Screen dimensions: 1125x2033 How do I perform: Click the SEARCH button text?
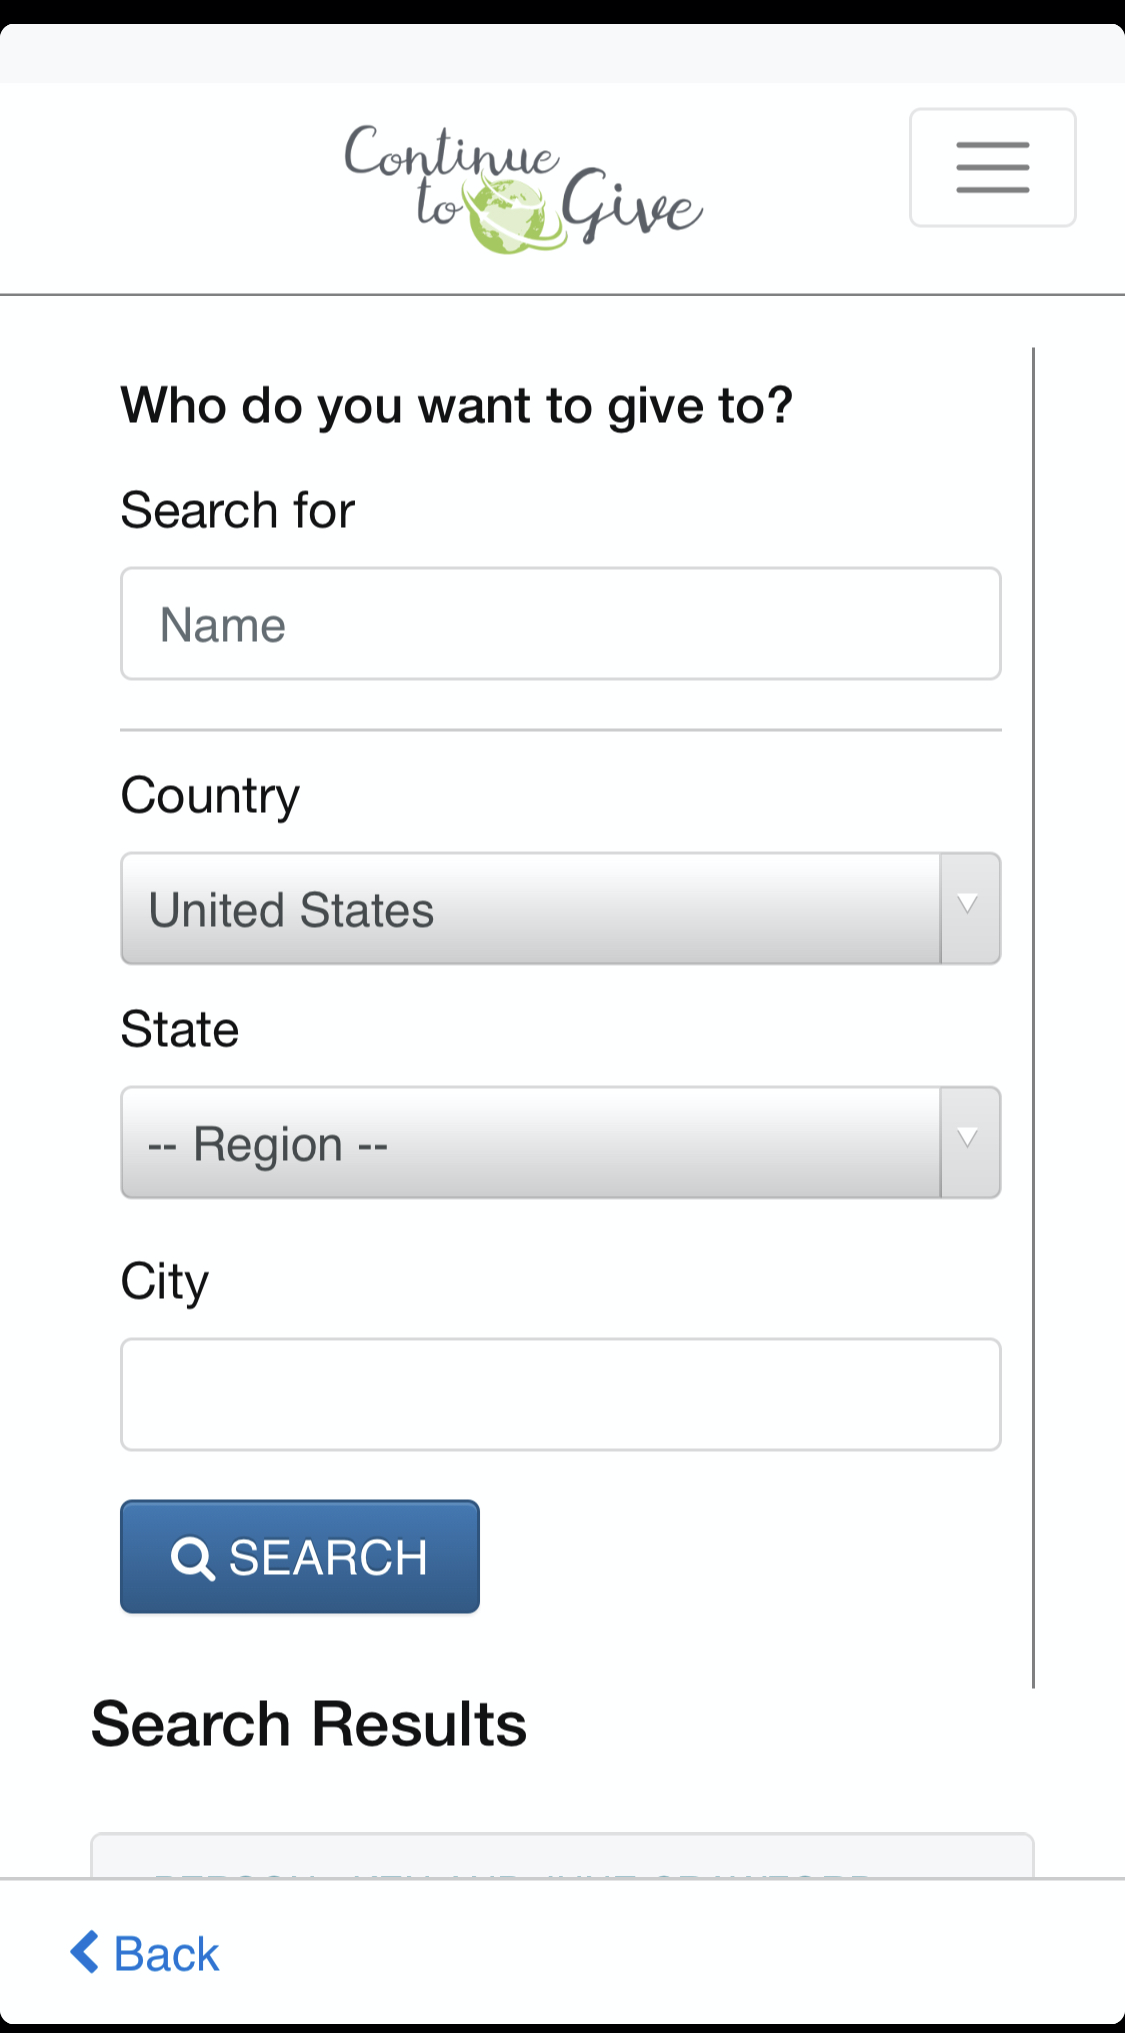pos(328,1558)
